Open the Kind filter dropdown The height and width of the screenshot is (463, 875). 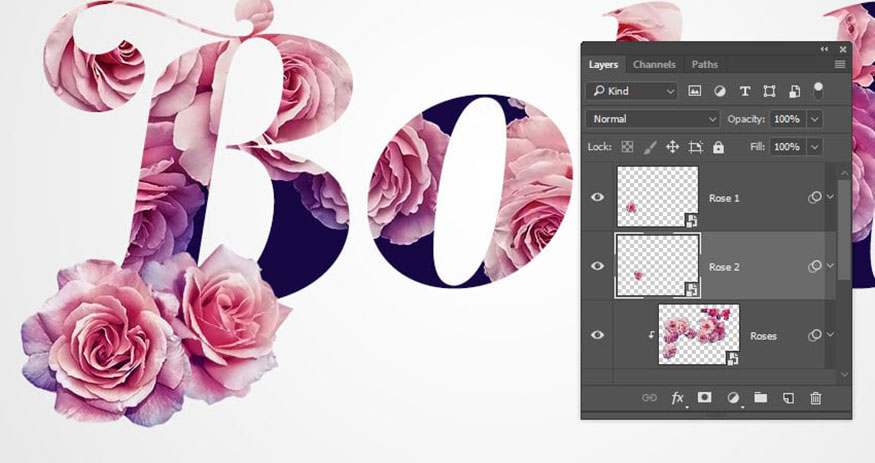tap(632, 91)
